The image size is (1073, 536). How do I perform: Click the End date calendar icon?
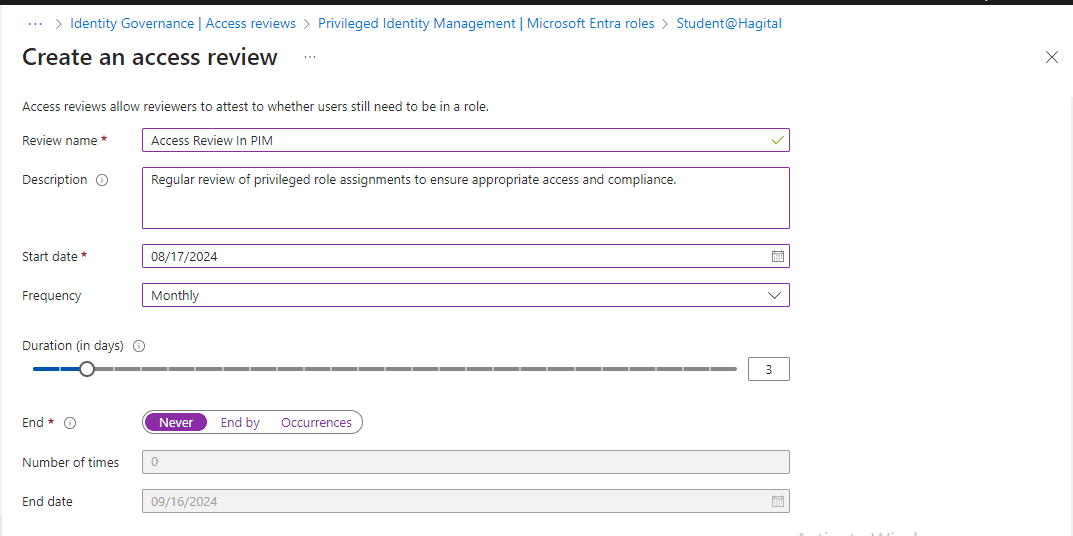click(777, 501)
